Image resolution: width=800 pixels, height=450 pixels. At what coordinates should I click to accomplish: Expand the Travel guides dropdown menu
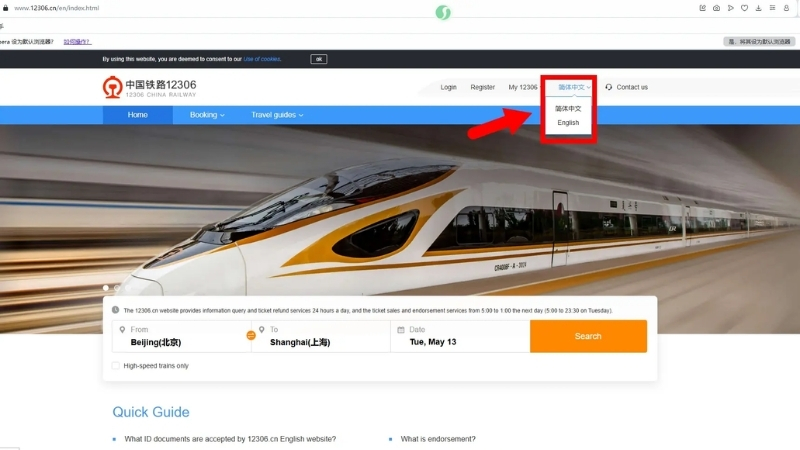point(277,115)
